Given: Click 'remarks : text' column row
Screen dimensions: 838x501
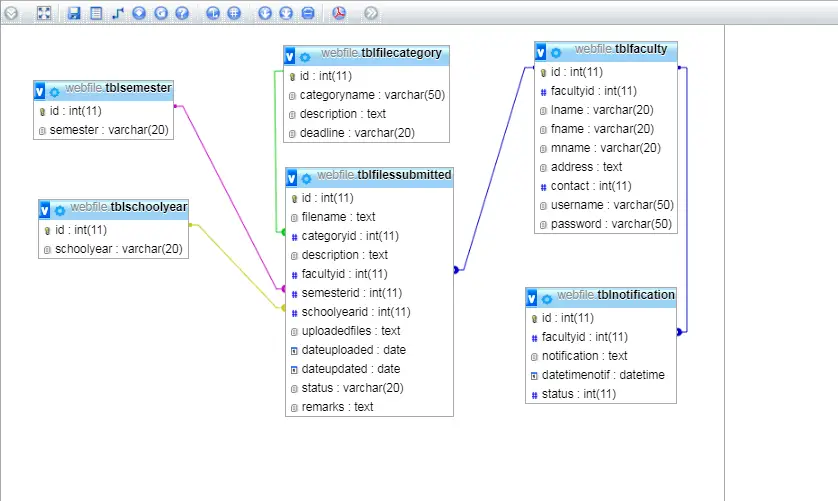Looking at the screenshot, I should click(x=369, y=407).
